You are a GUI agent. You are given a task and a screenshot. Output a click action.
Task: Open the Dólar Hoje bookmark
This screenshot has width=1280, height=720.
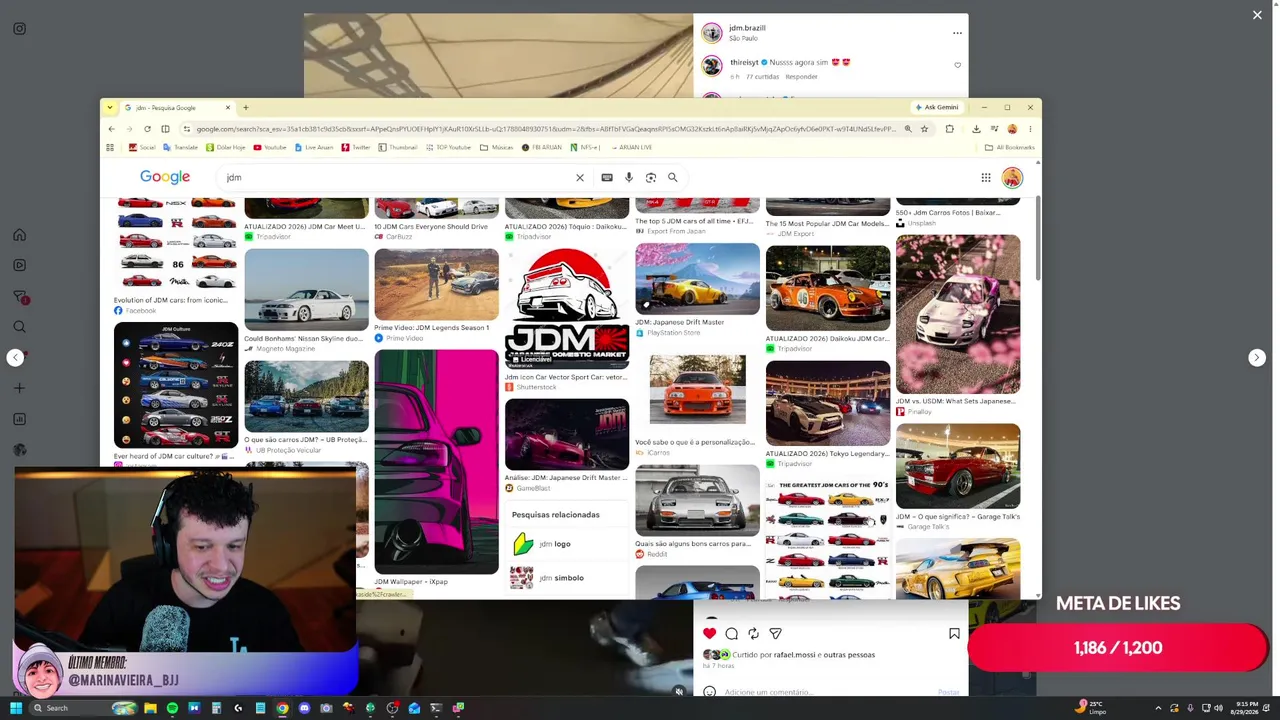tap(225, 147)
